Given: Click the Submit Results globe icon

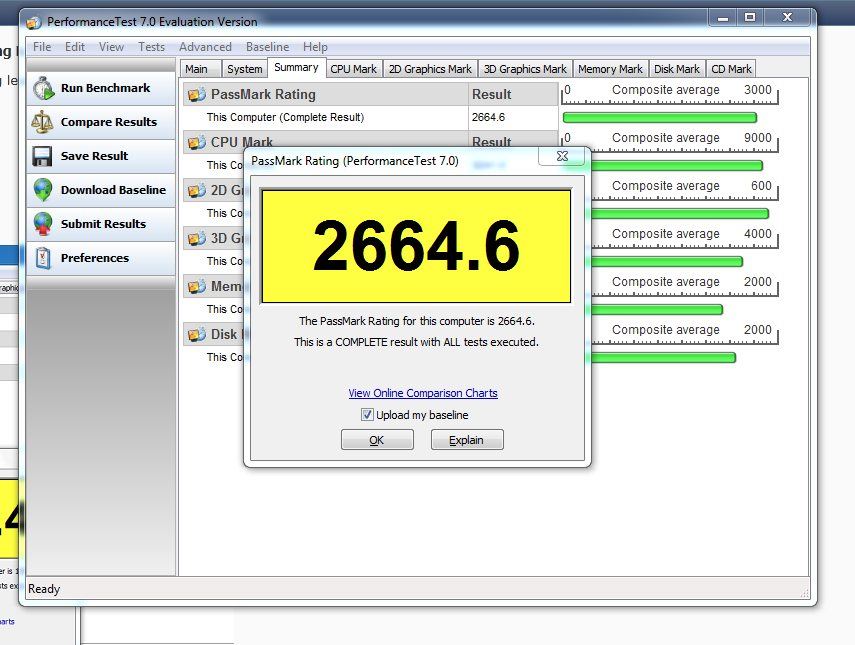Looking at the screenshot, I should pos(43,224).
